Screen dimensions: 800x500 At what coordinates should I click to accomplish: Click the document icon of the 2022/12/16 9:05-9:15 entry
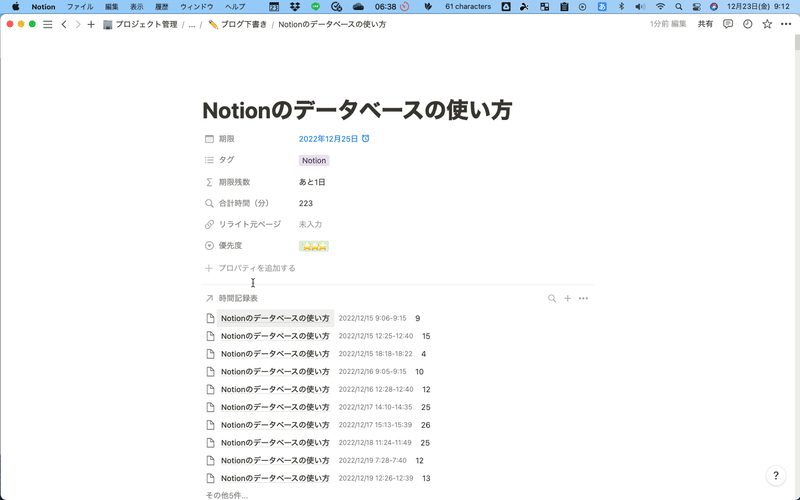point(210,372)
